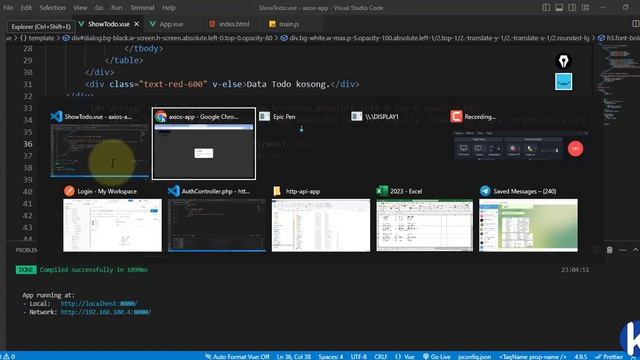Open the View menu

pyautogui.click(x=80, y=7)
